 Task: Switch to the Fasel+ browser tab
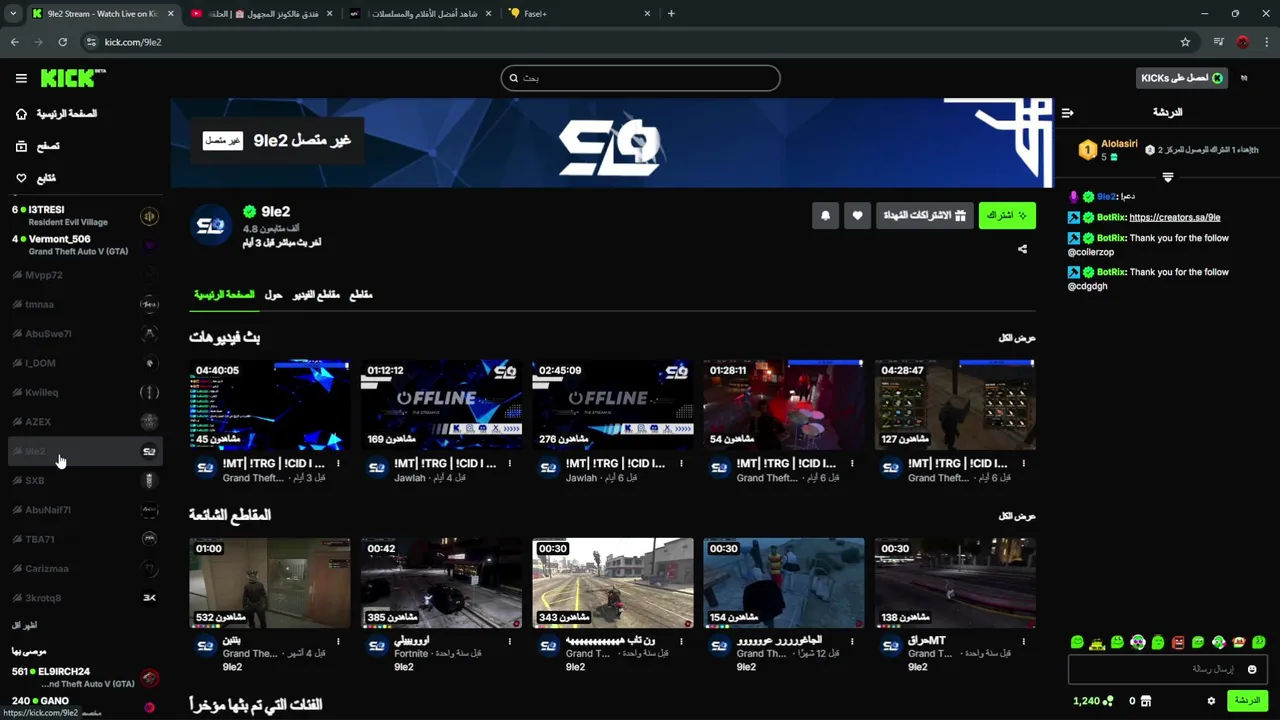tap(580, 14)
